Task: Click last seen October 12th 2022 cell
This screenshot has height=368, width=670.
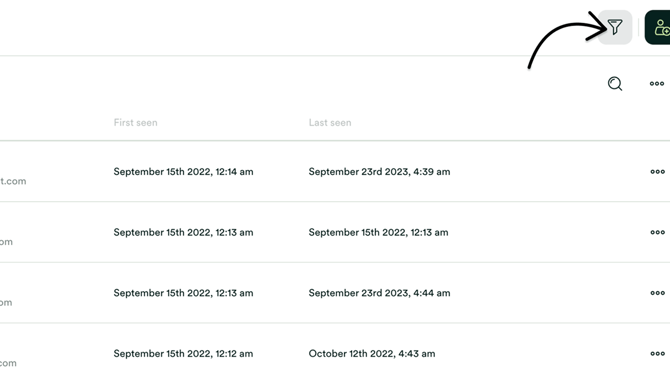Action: pyautogui.click(x=372, y=354)
